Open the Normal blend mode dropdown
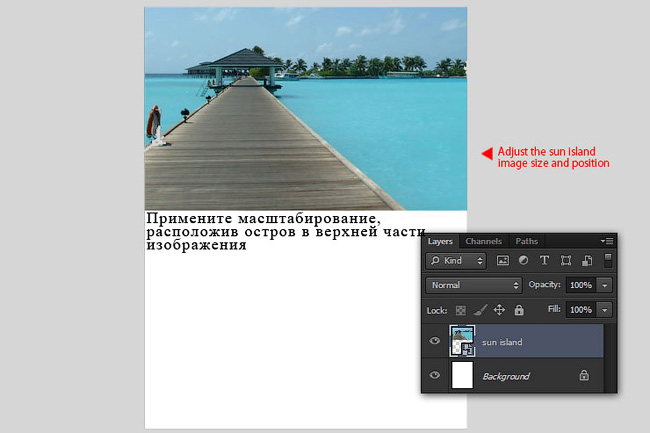This screenshot has width=650, height=433. pos(473,285)
